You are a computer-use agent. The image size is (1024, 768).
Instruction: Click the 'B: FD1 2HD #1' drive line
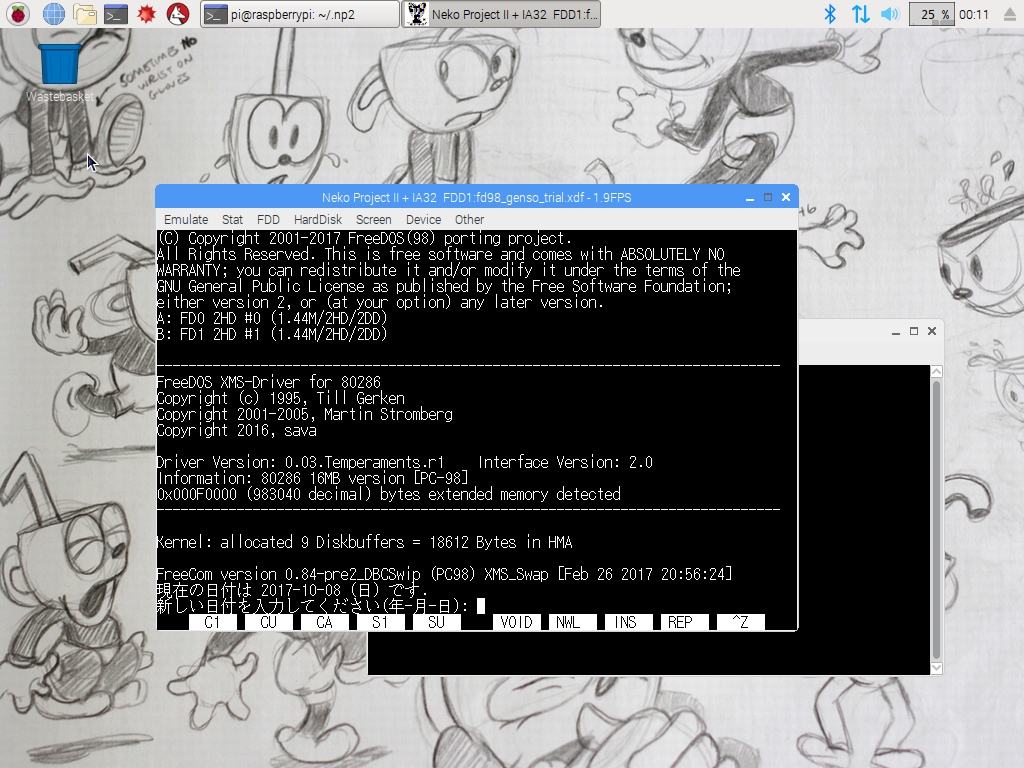(272, 334)
